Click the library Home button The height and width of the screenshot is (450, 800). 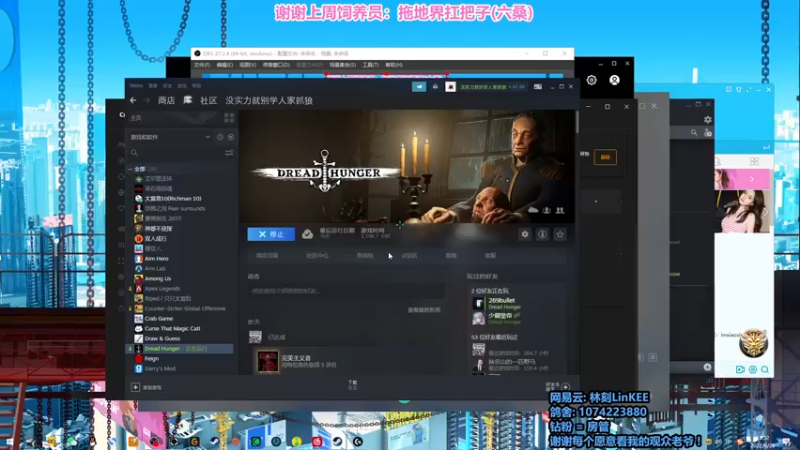click(x=173, y=118)
